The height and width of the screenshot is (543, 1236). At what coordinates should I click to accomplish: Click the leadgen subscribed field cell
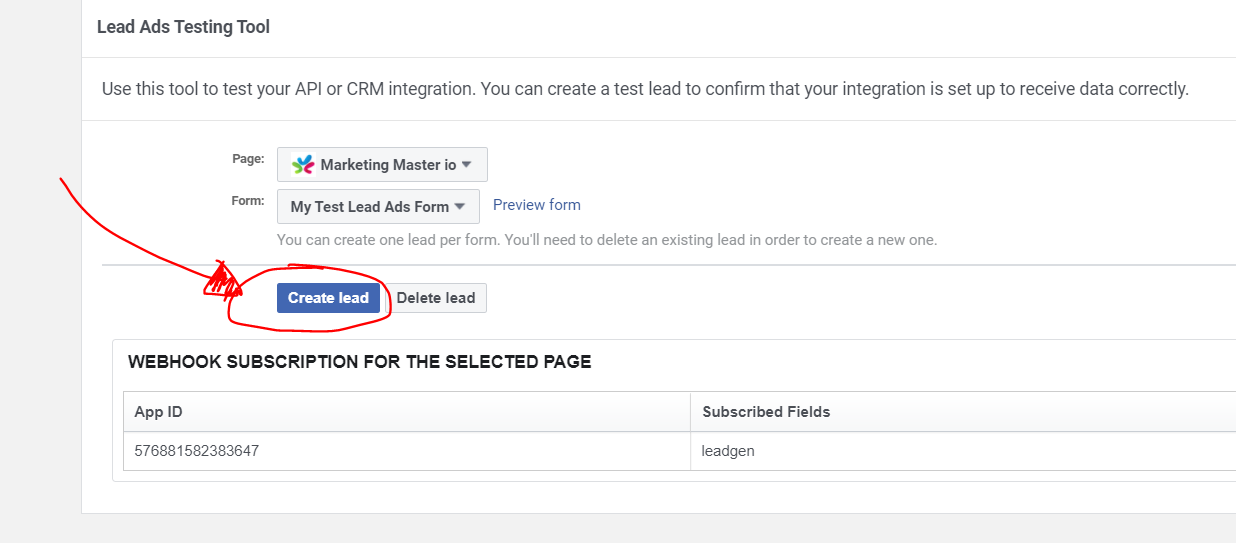(x=963, y=451)
